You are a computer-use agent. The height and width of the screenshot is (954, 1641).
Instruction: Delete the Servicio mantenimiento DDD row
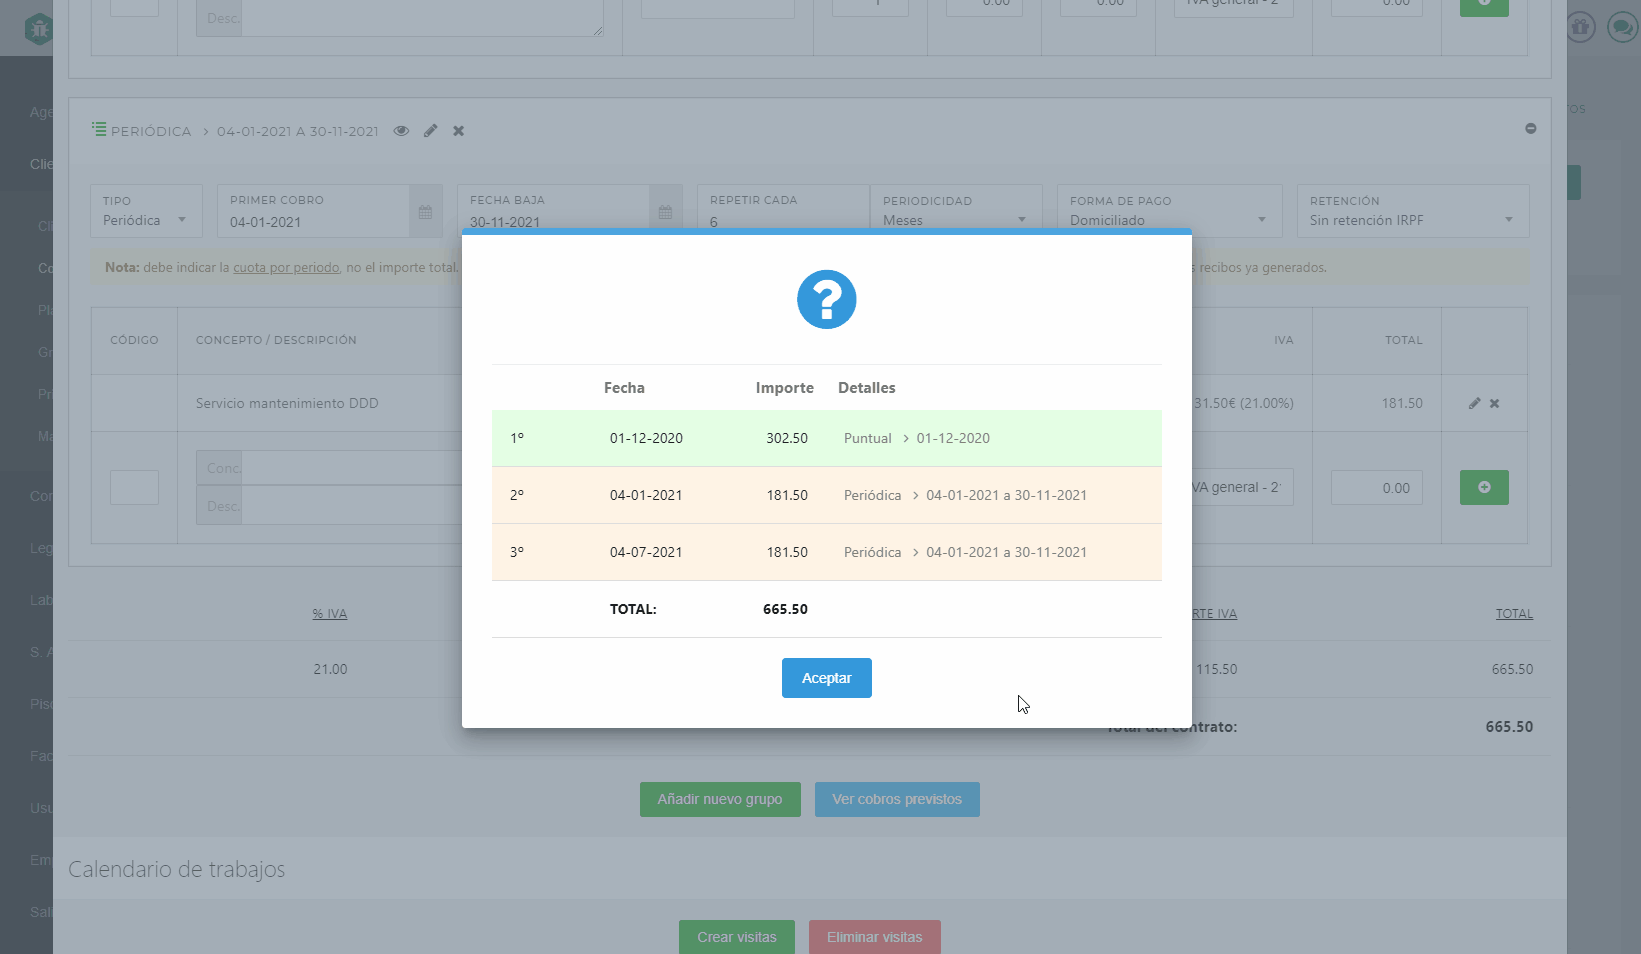1494,403
